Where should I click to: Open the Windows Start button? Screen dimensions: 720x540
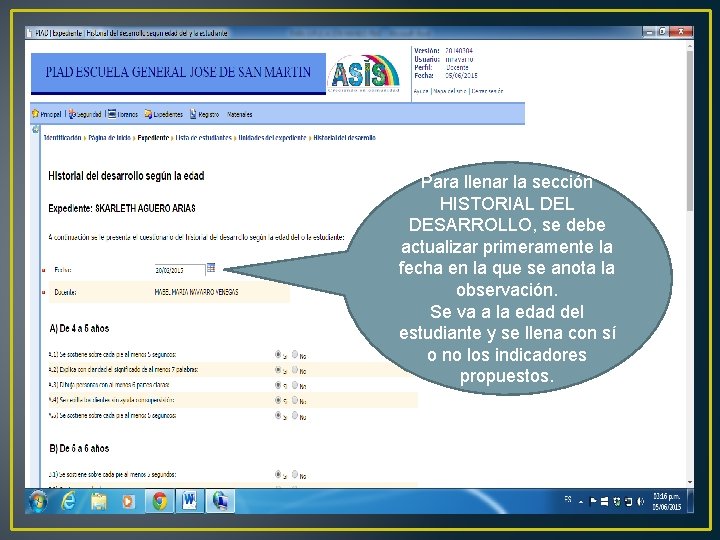click(38, 501)
